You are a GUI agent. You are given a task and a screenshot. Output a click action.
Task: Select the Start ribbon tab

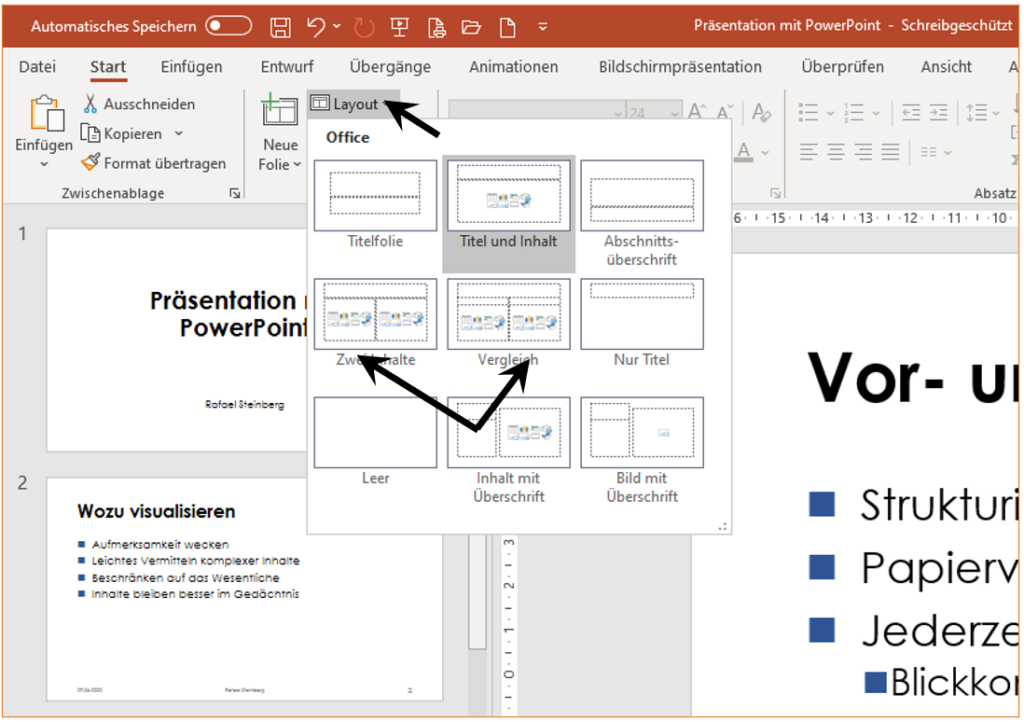click(x=108, y=67)
